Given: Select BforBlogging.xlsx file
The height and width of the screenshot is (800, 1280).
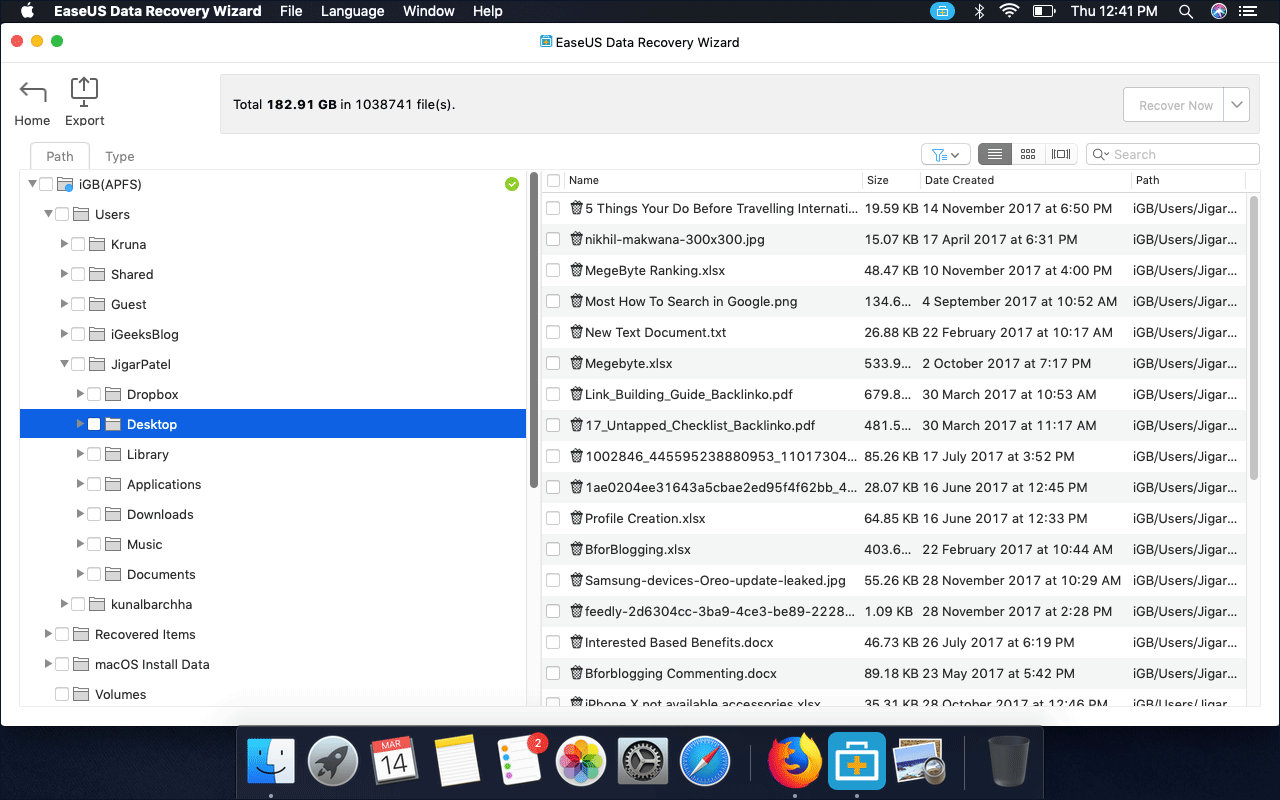Looking at the screenshot, I should coord(638,549).
